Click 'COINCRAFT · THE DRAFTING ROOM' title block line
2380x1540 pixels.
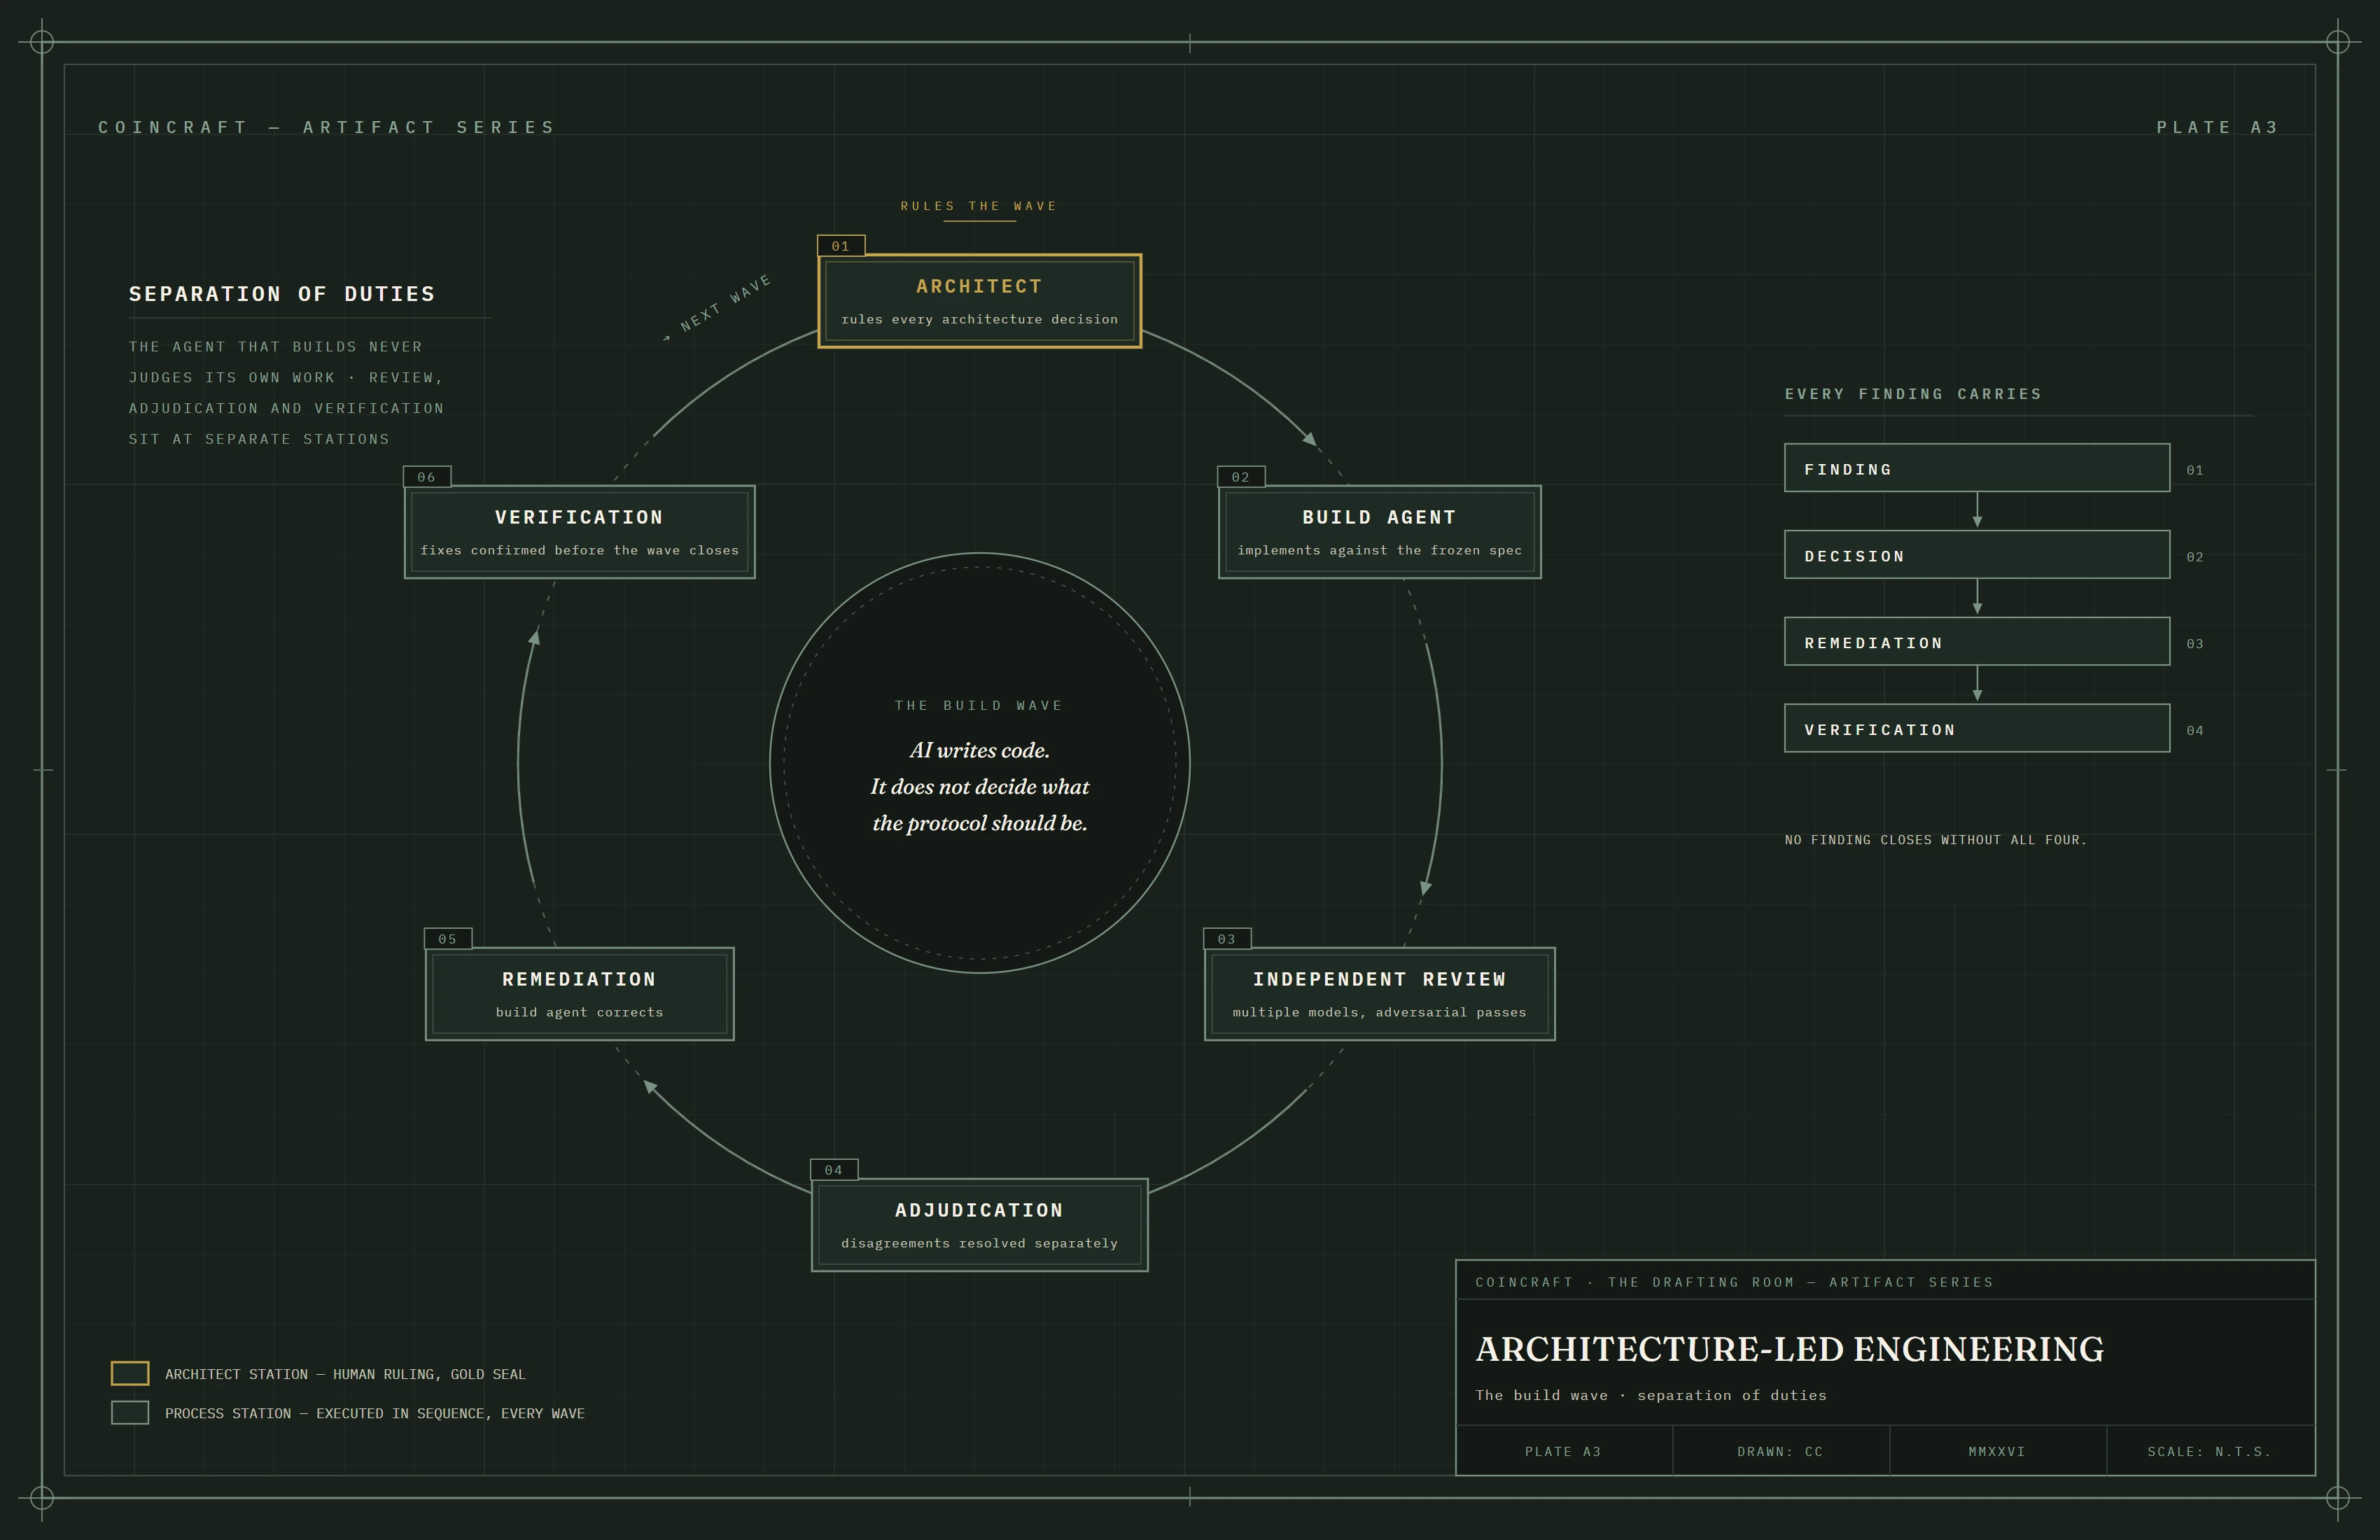(1734, 1282)
